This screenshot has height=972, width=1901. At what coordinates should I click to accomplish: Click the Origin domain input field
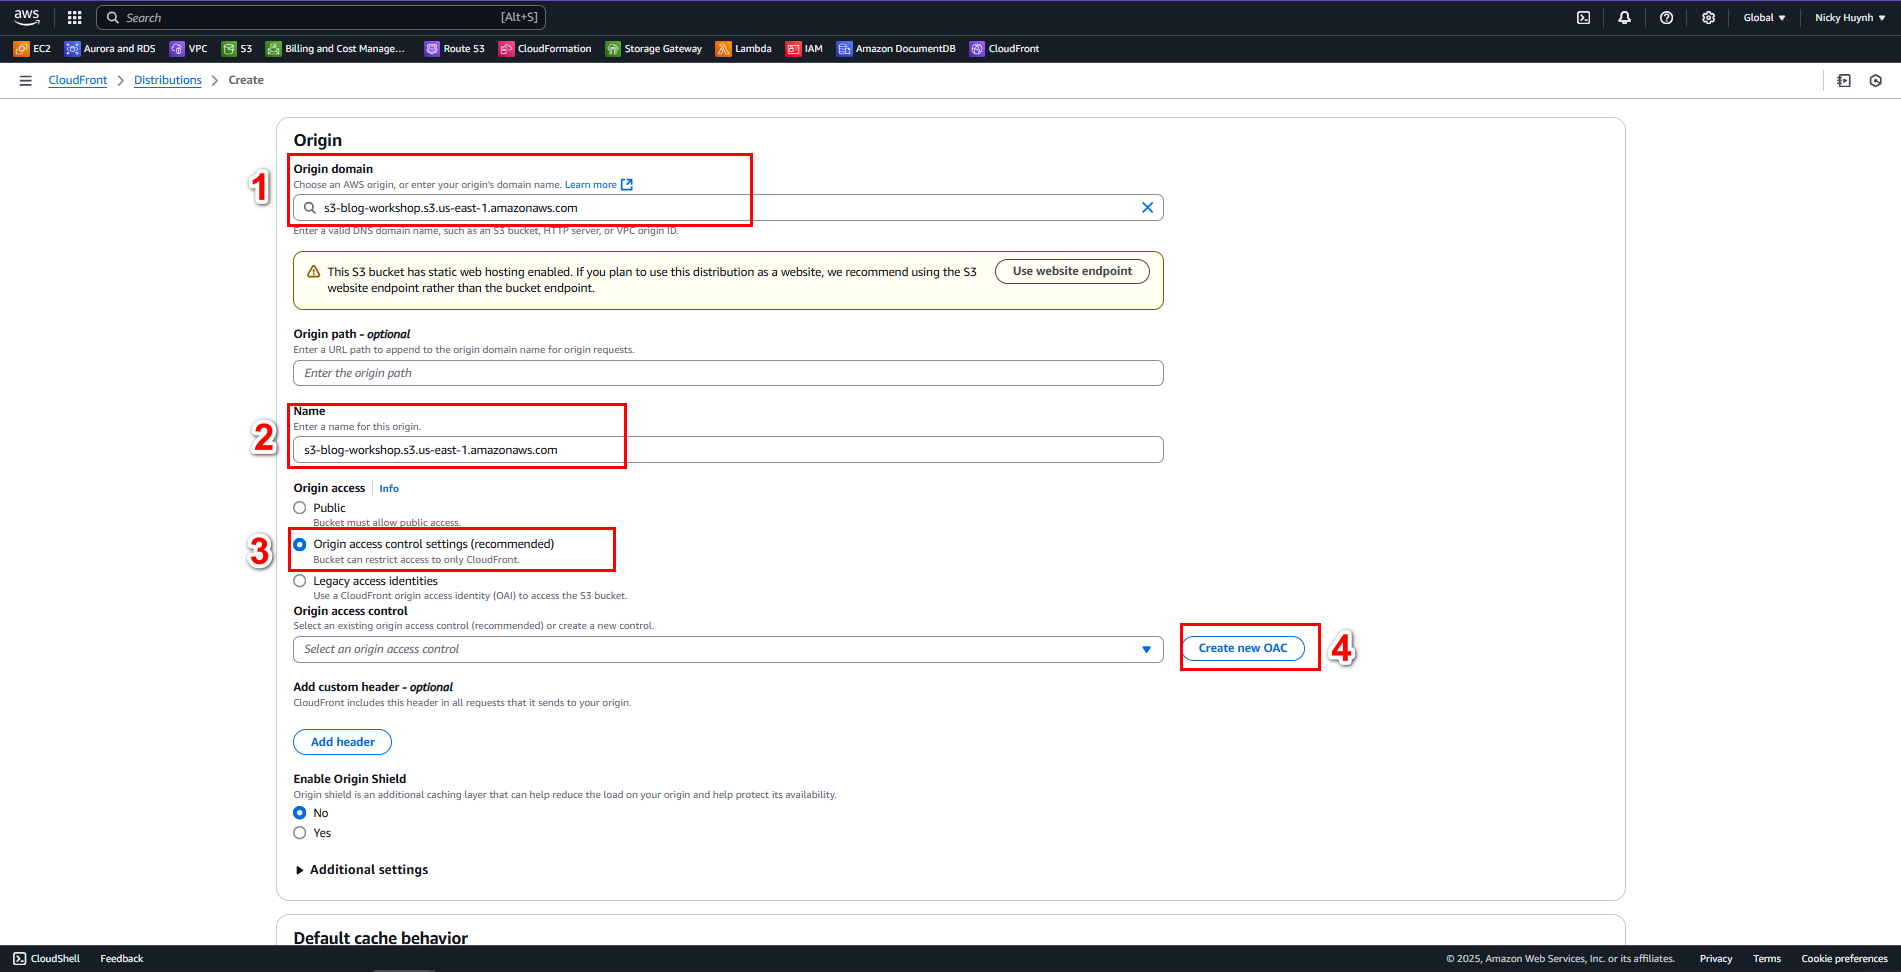[728, 208]
